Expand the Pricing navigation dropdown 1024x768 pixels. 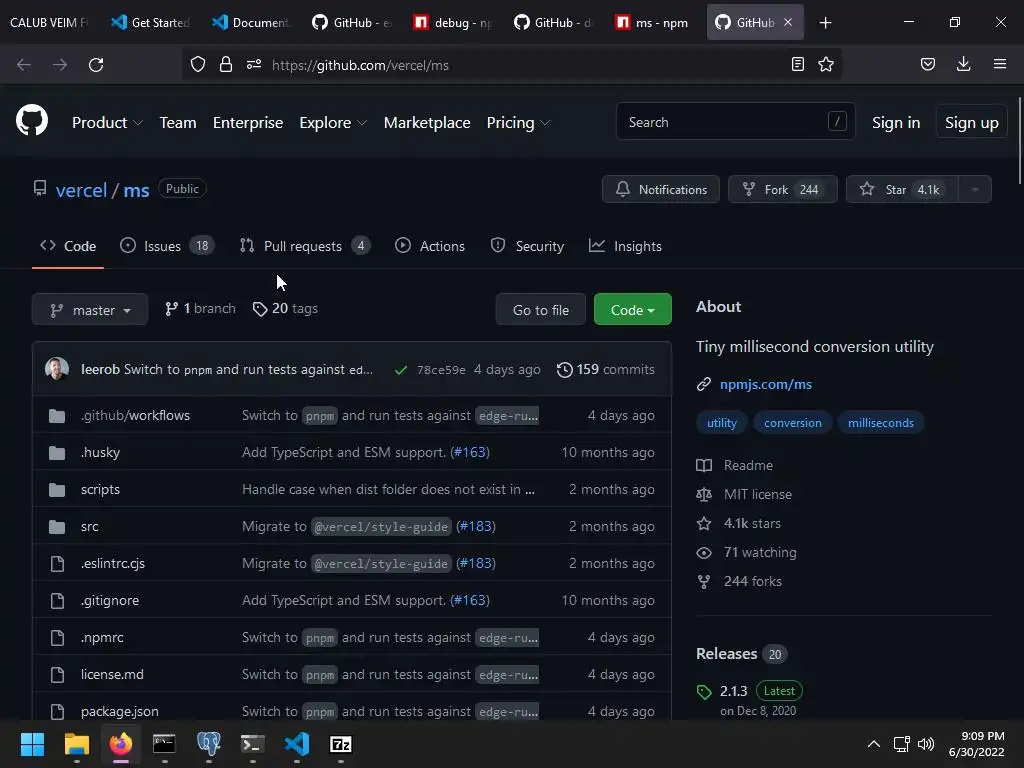tap(519, 123)
